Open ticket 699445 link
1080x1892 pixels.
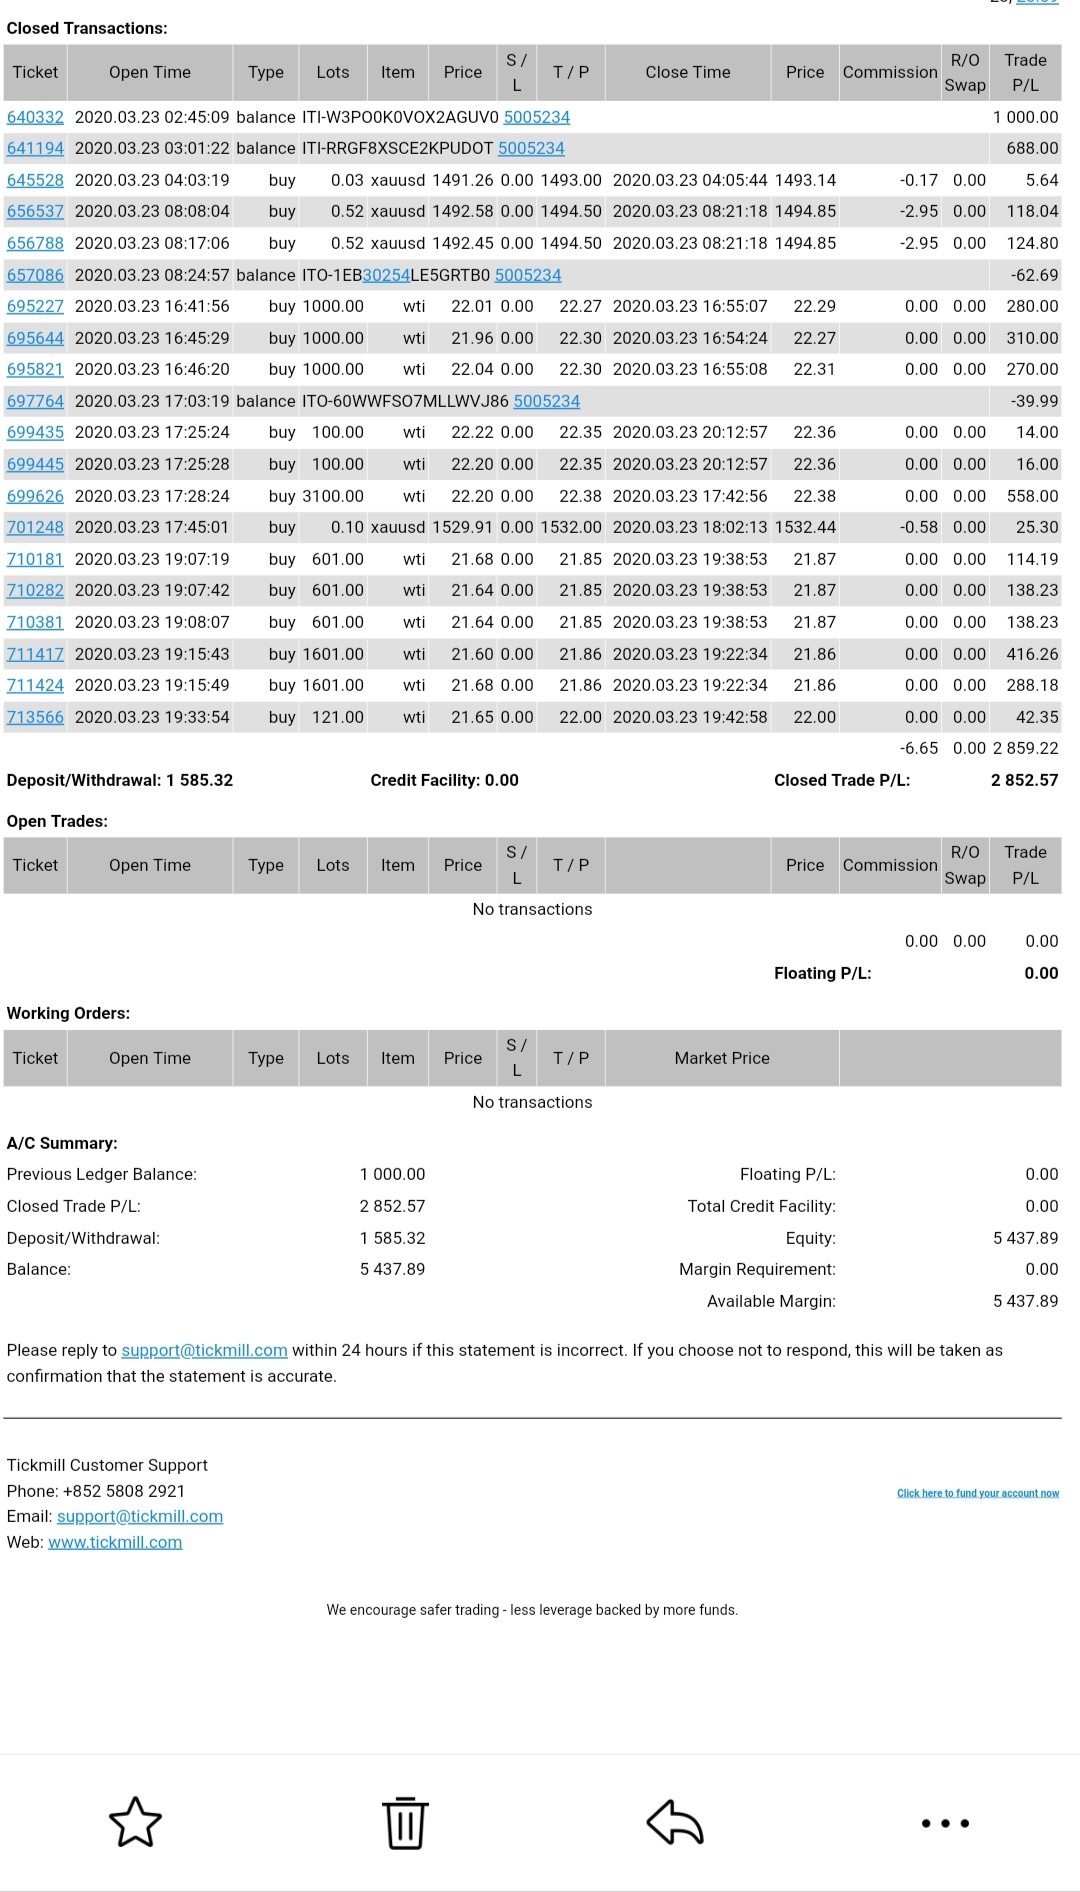coord(35,464)
